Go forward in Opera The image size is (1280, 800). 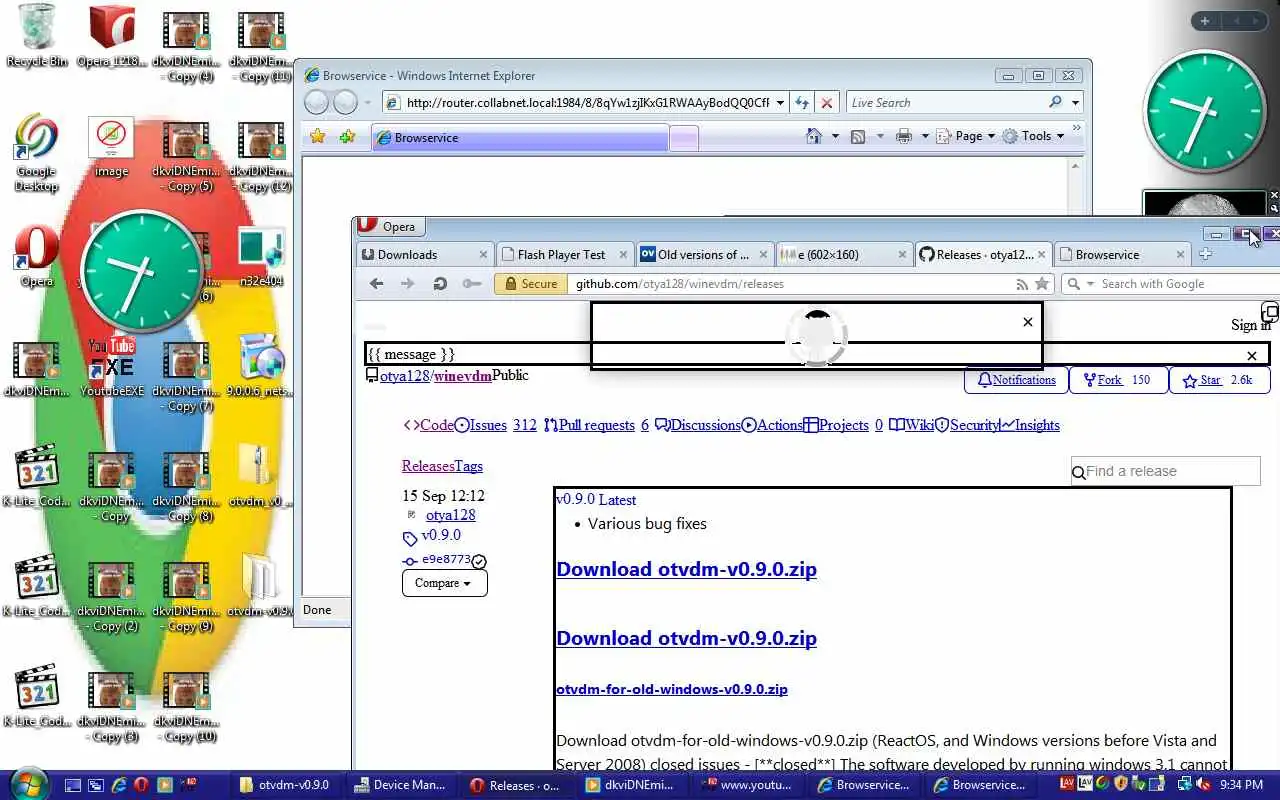click(x=407, y=284)
